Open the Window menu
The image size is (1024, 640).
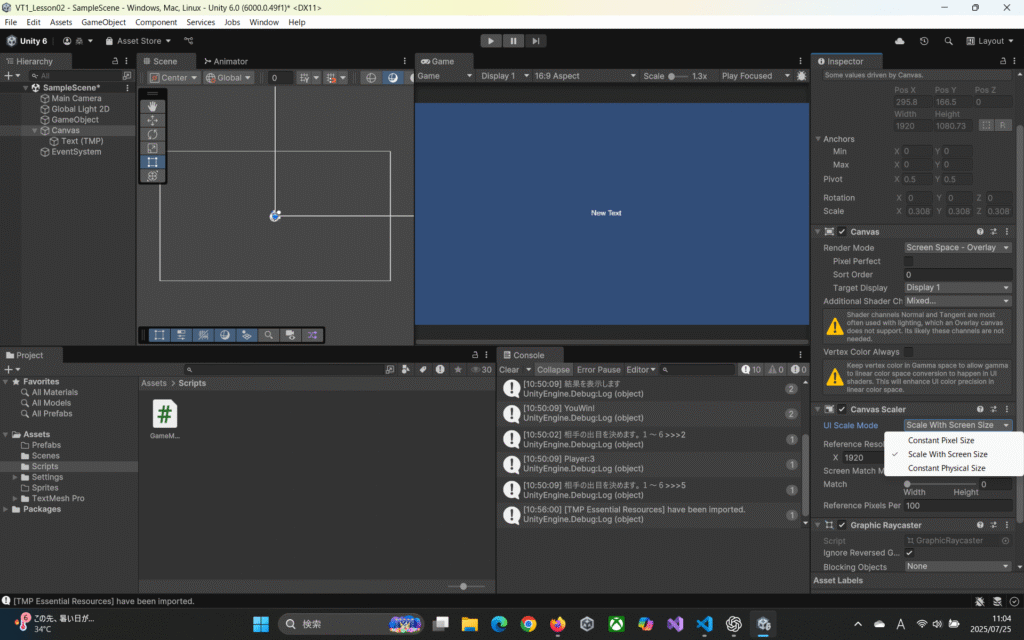click(x=264, y=22)
